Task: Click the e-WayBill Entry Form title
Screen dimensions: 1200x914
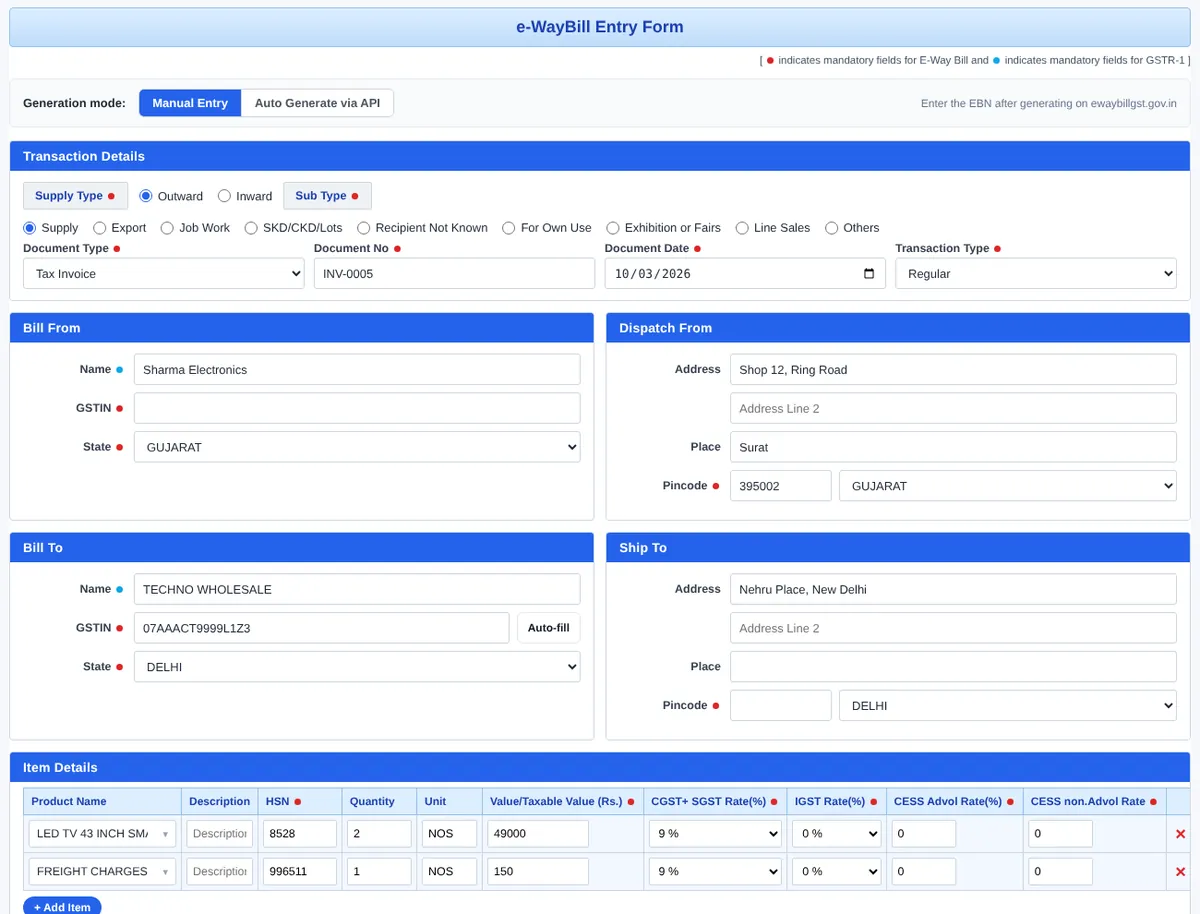Action: [600, 27]
